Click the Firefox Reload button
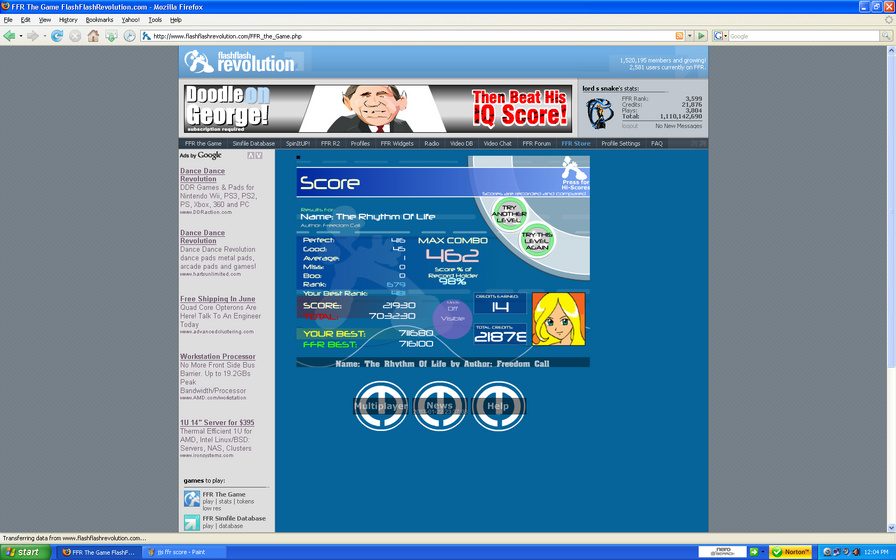This screenshot has width=896, height=560. pyautogui.click(x=57, y=36)
